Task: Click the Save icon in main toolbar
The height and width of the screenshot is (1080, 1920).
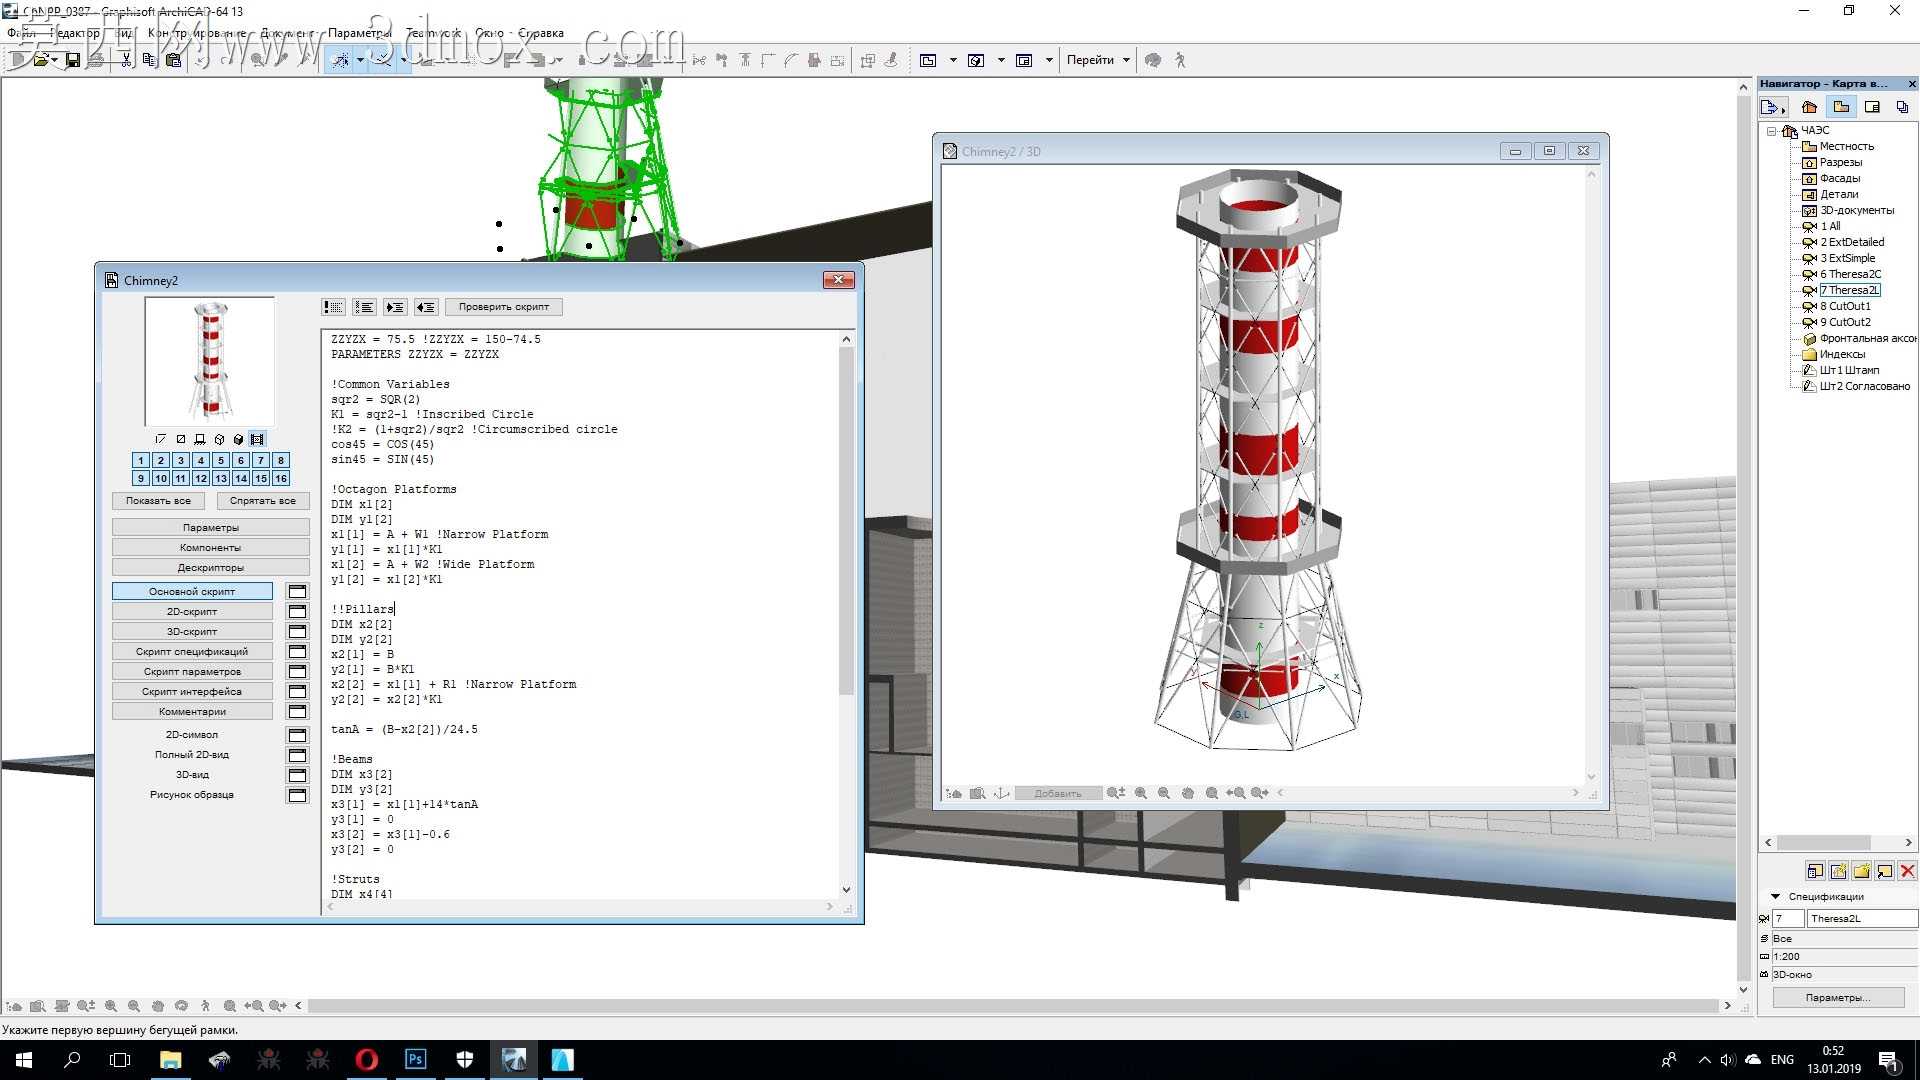Action: [73, 60]
